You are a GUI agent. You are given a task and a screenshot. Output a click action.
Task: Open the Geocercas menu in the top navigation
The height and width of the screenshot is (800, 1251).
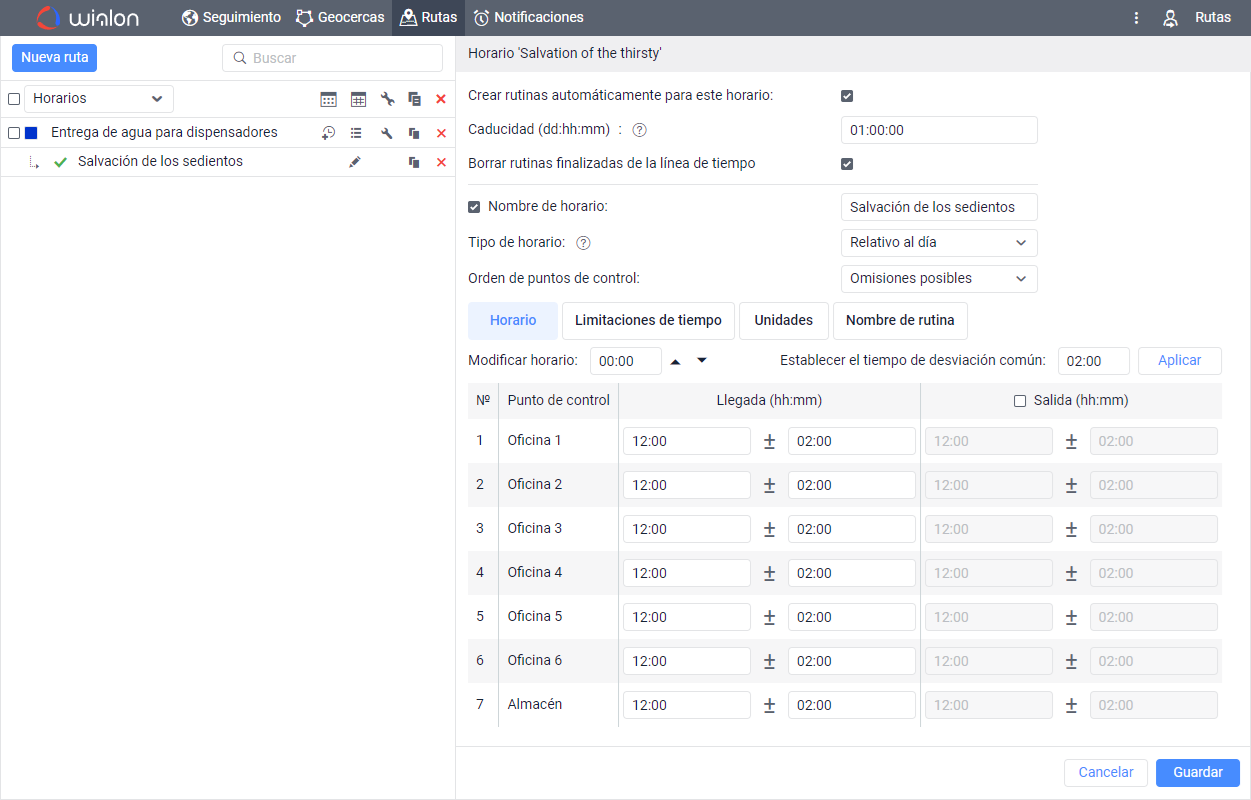[340, 18]
